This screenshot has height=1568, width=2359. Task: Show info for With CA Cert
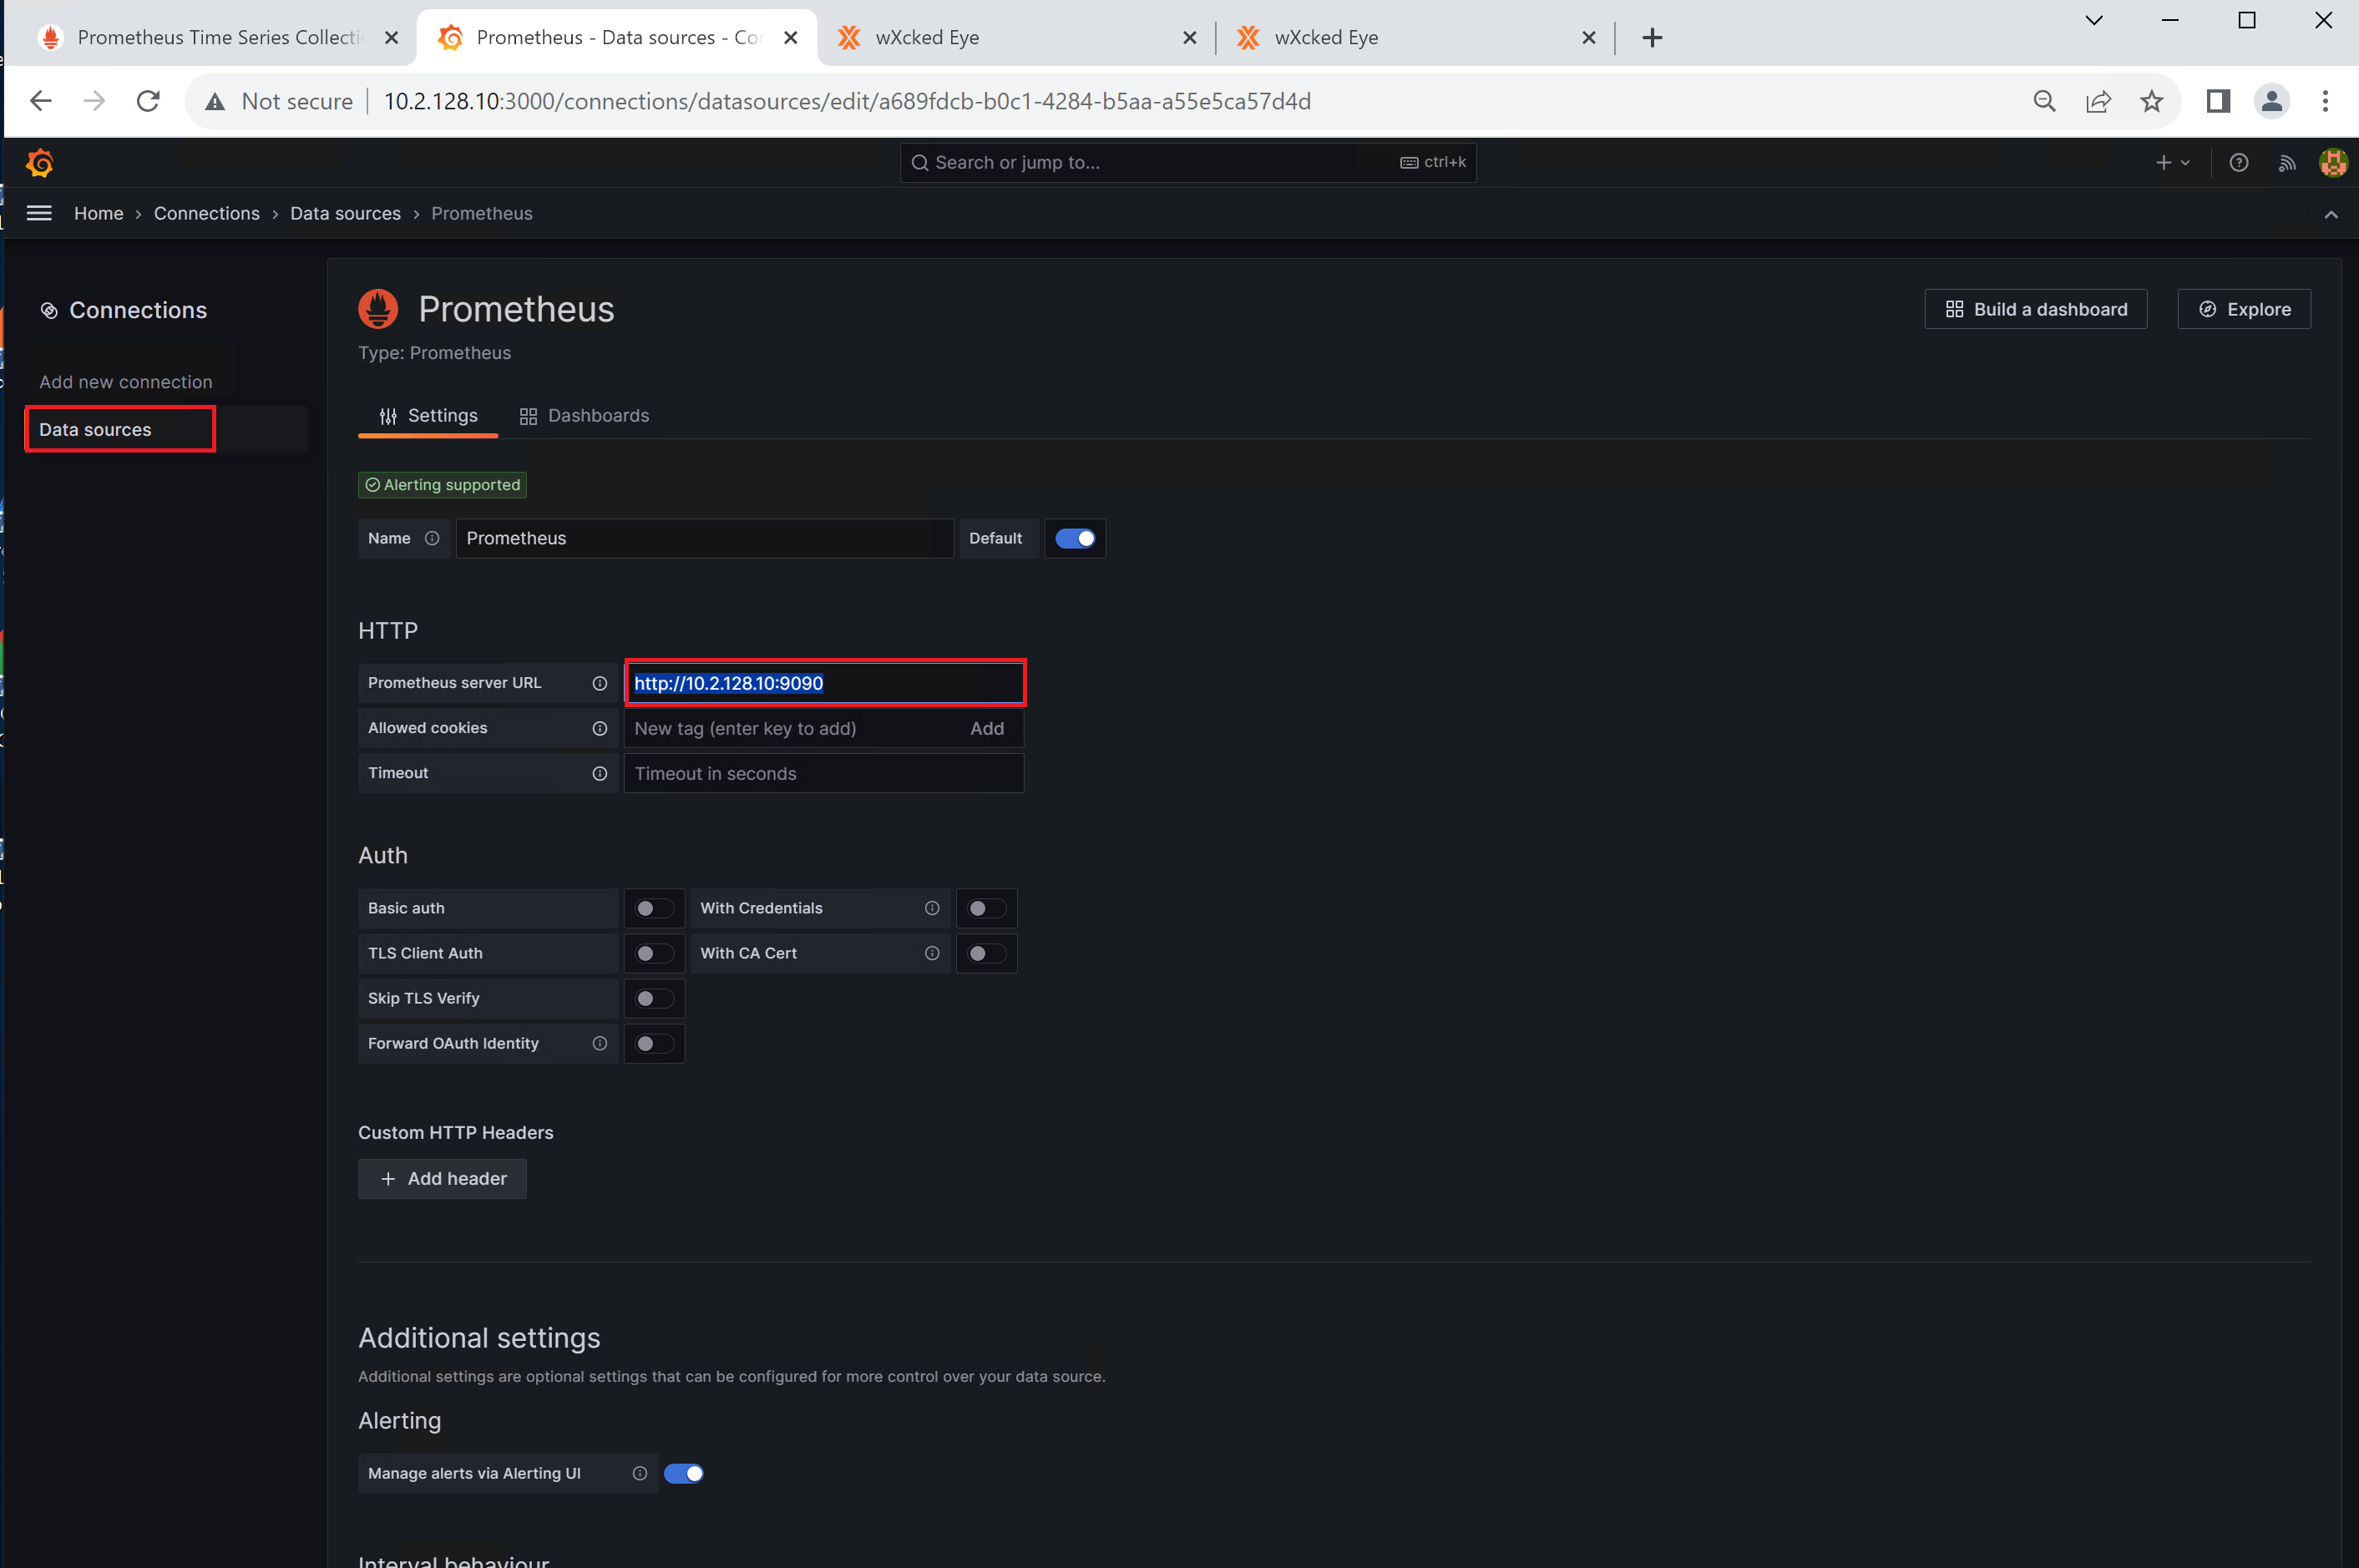932,953
